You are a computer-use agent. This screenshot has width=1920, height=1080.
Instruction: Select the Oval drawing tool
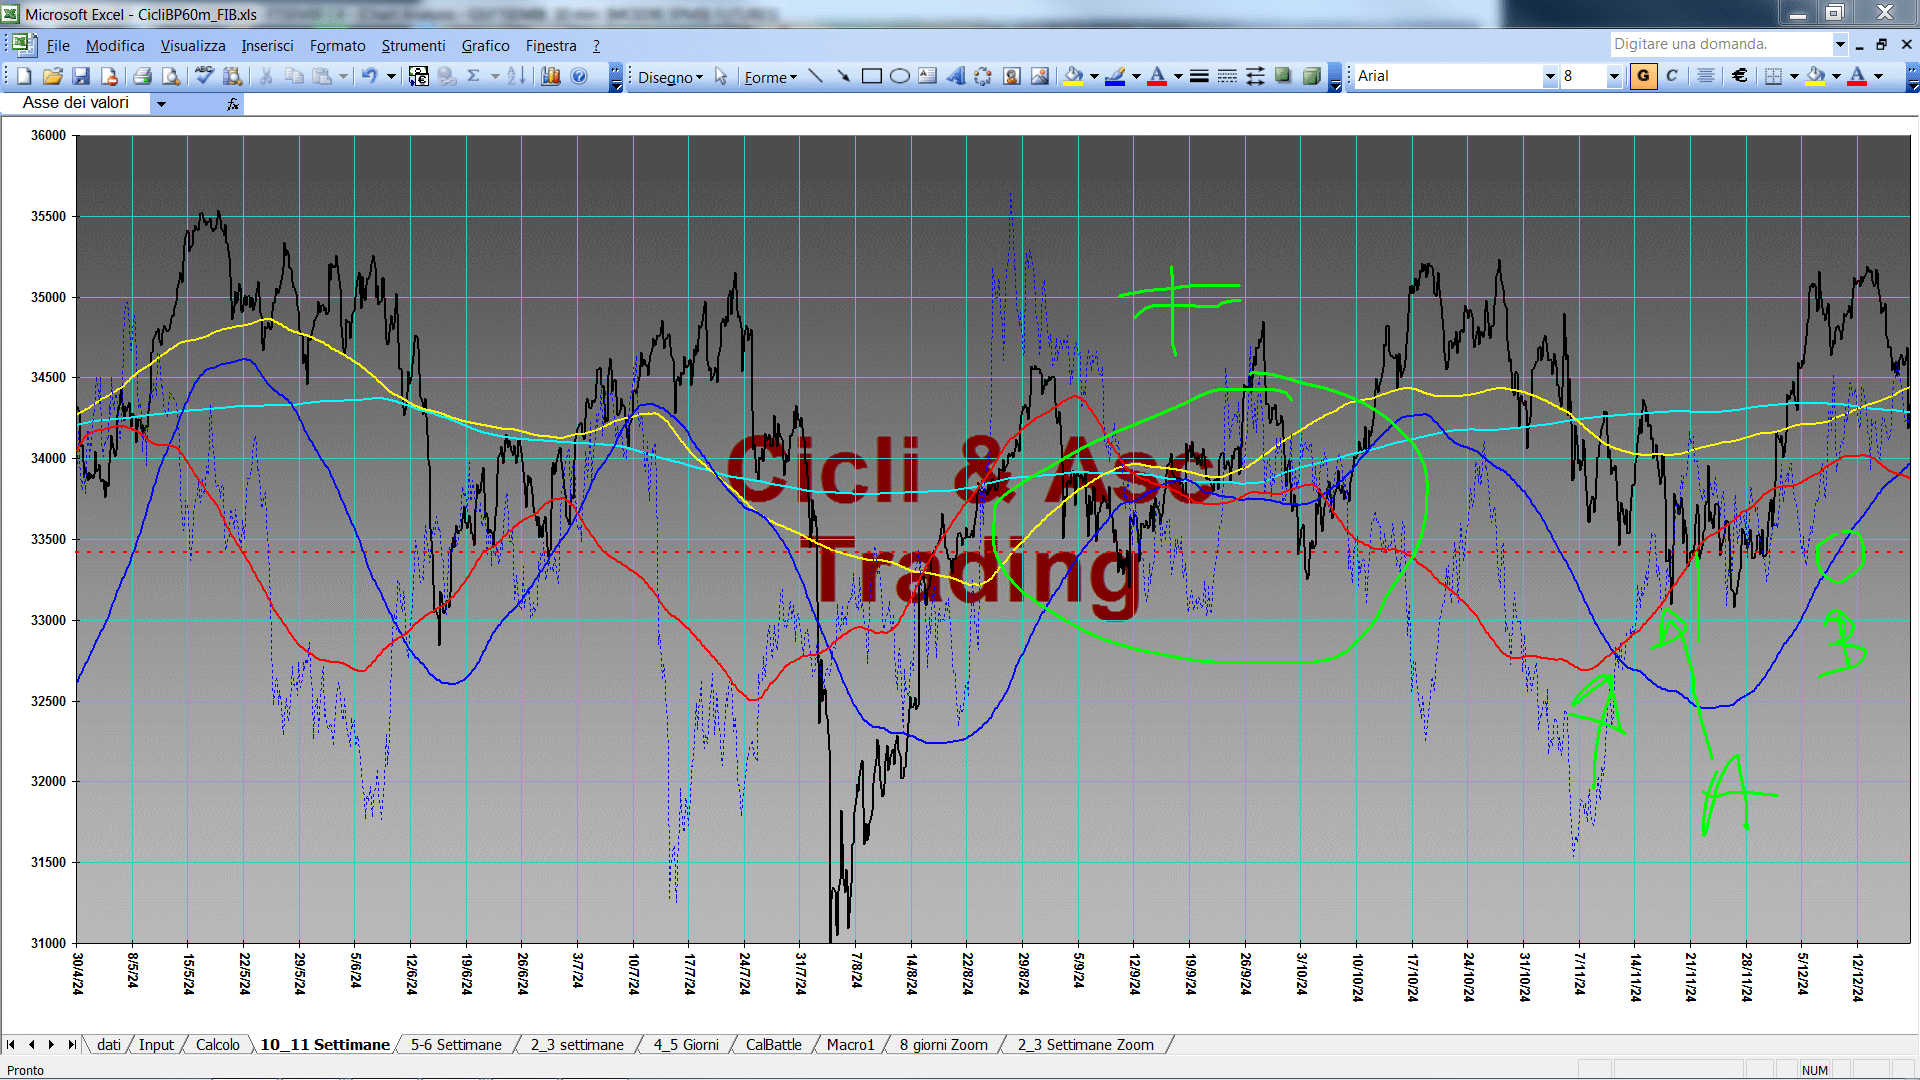pos(899,76)
